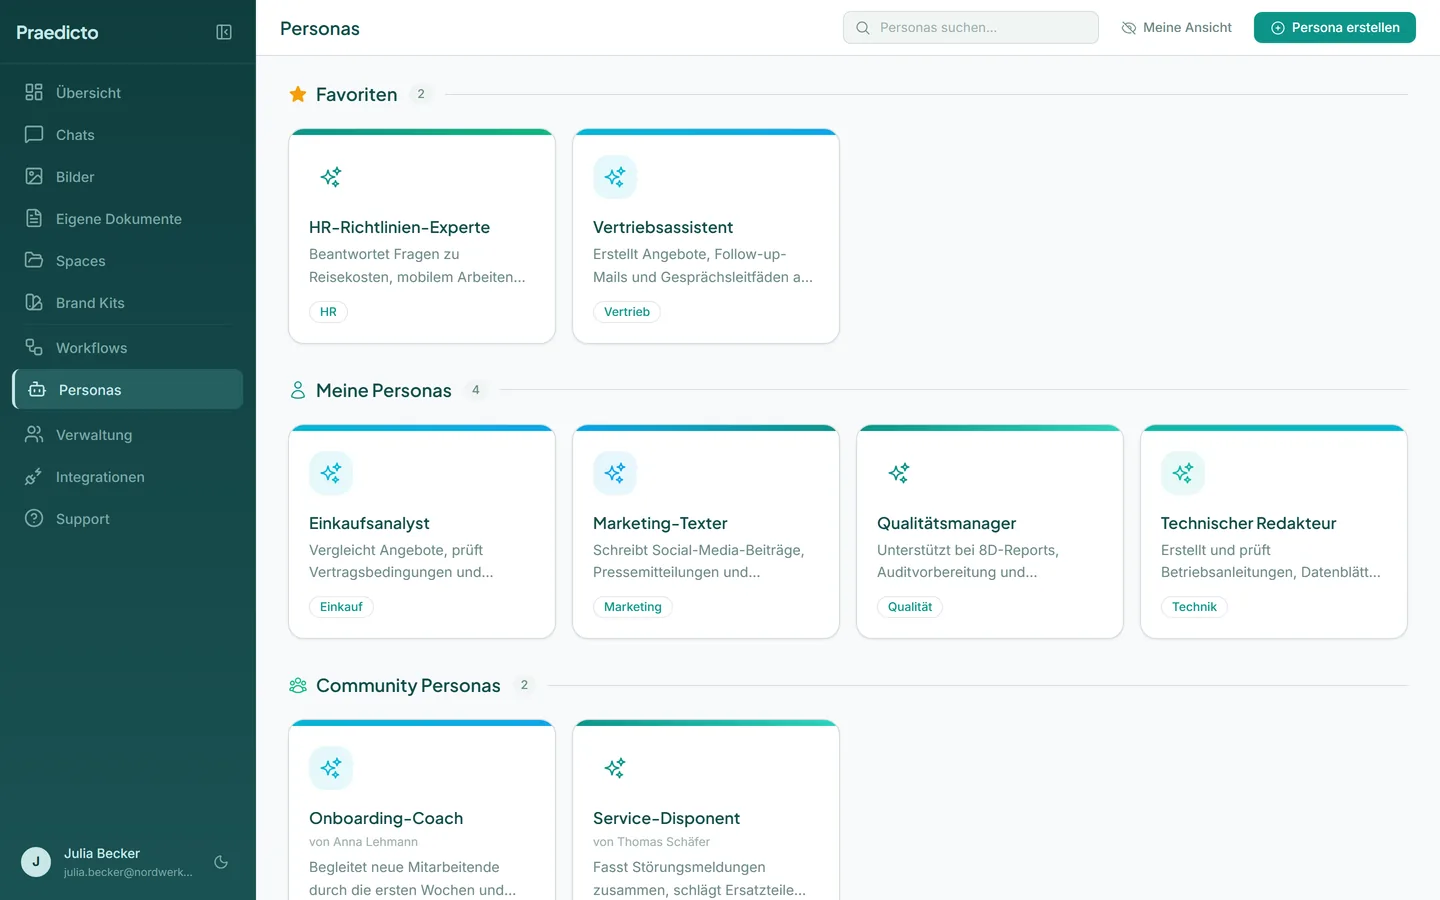Image resolution: width=1440 pixels, height=900 pixels.
Task: Click the Technik tag on Technischer Redakteur
Action: click(1194, 607)
